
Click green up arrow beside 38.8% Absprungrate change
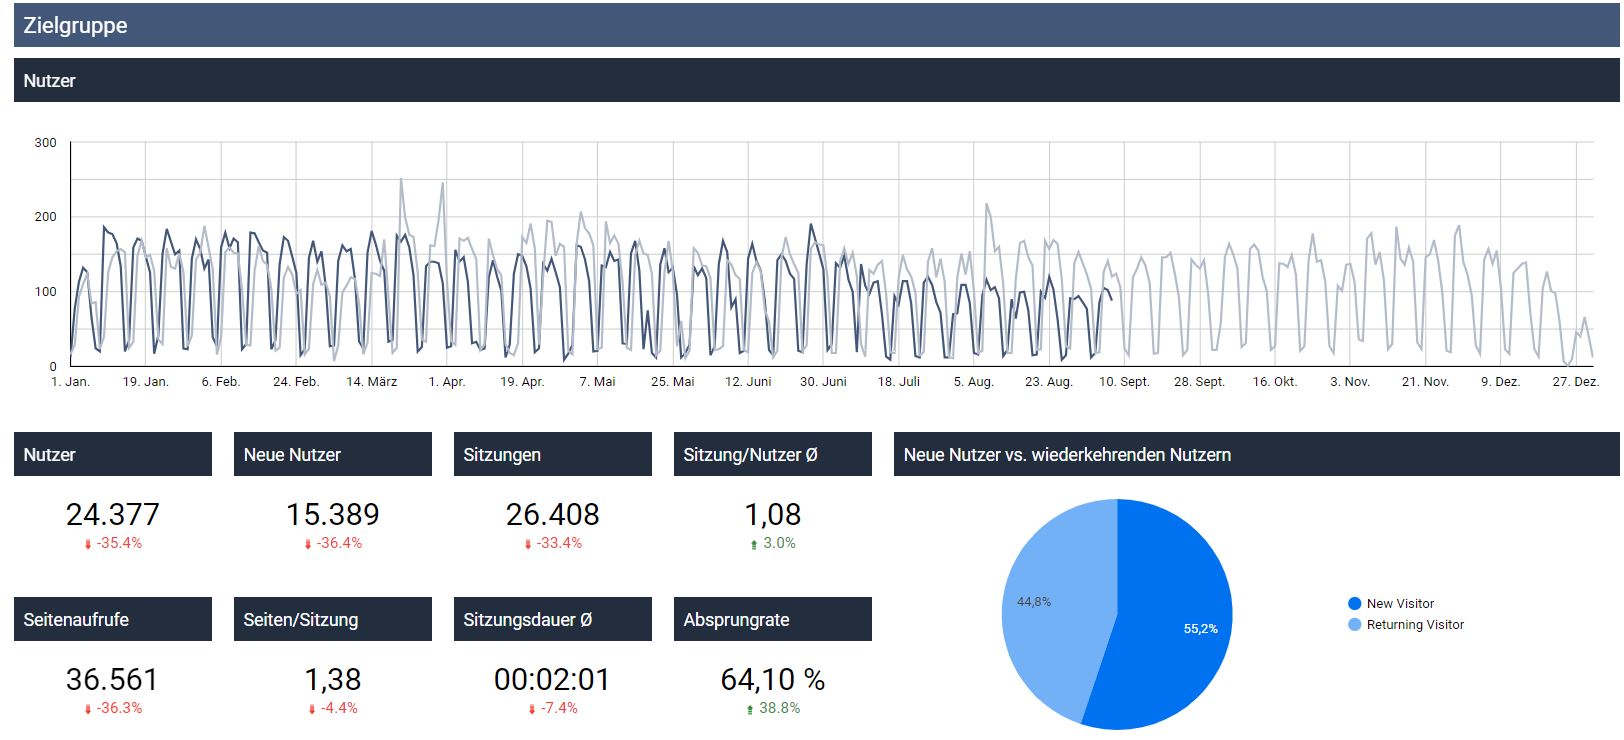point(750,709)
